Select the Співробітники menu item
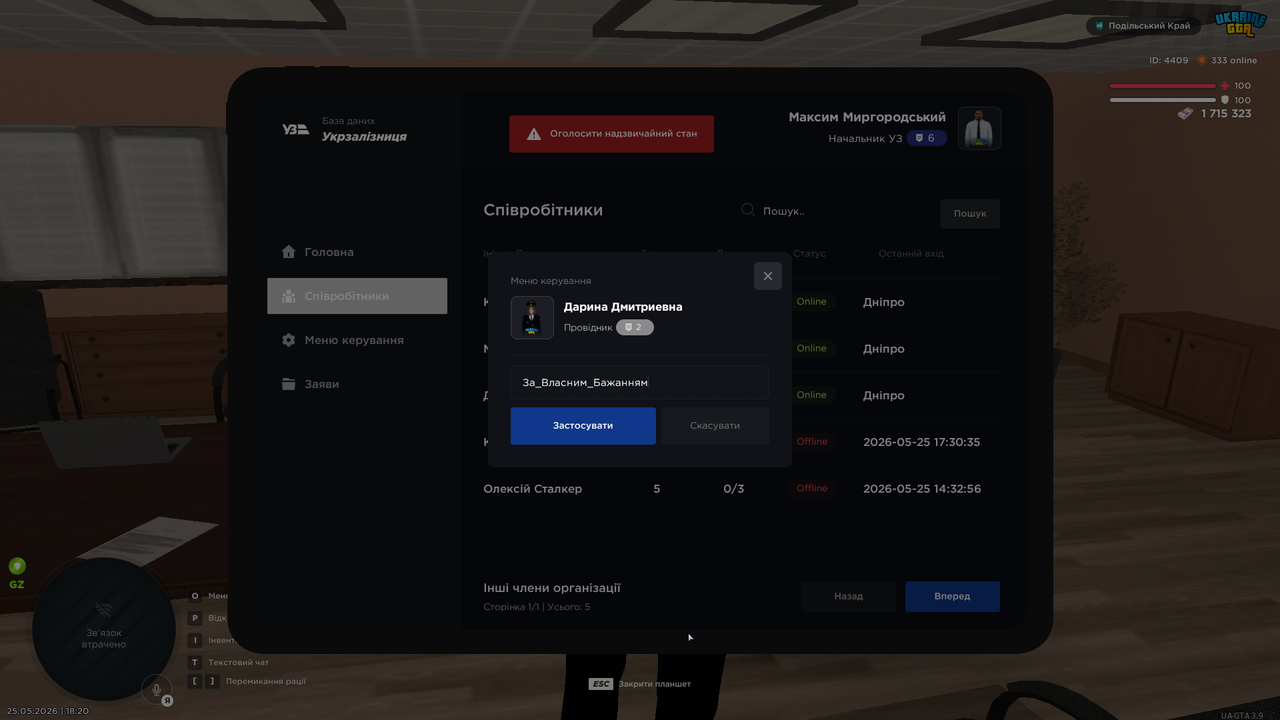1280x720 pixels. (357, 296)
